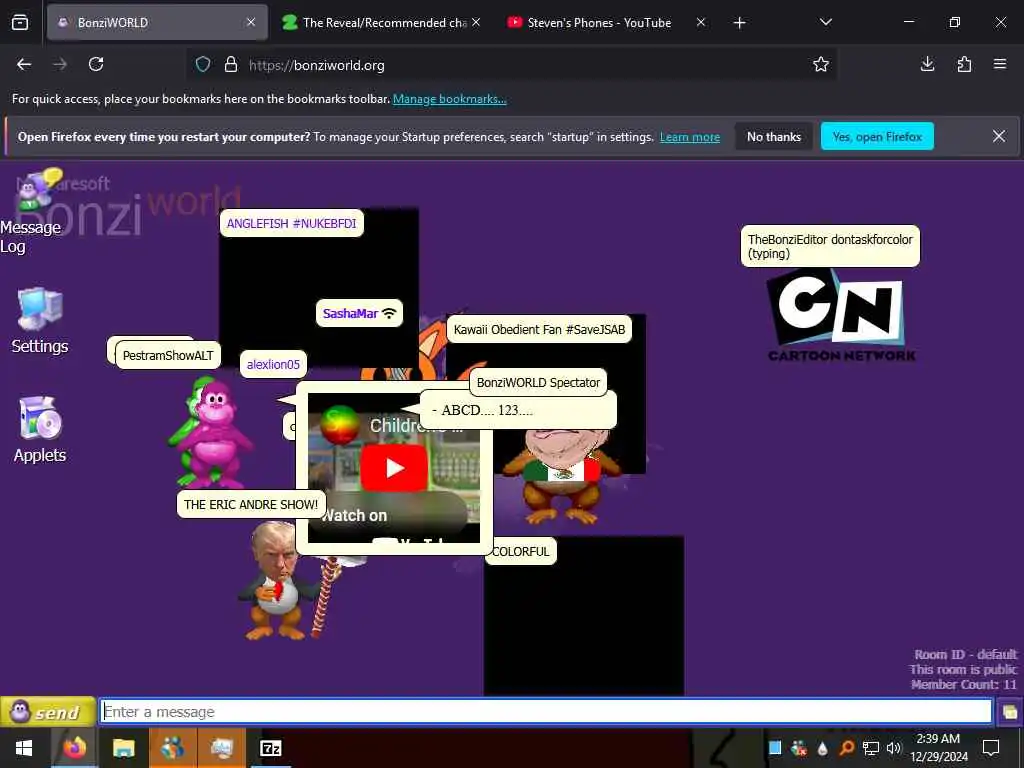
Task: Click Yes, open Firefox button
Action: [x=877, y=136]
